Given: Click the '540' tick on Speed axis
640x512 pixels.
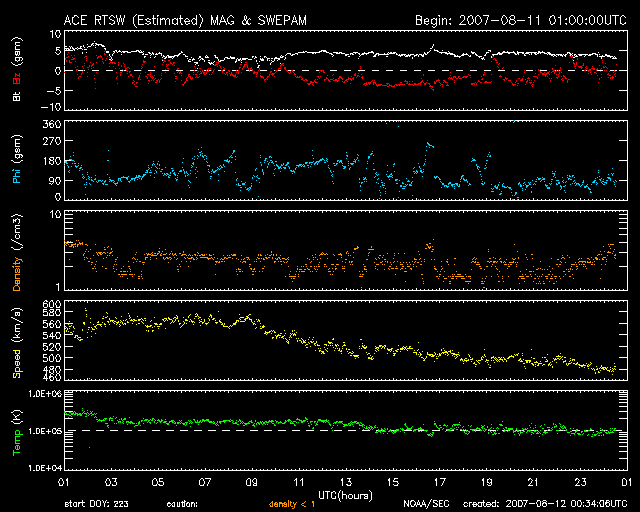Looking at the screenshot, I should point(52,336).
